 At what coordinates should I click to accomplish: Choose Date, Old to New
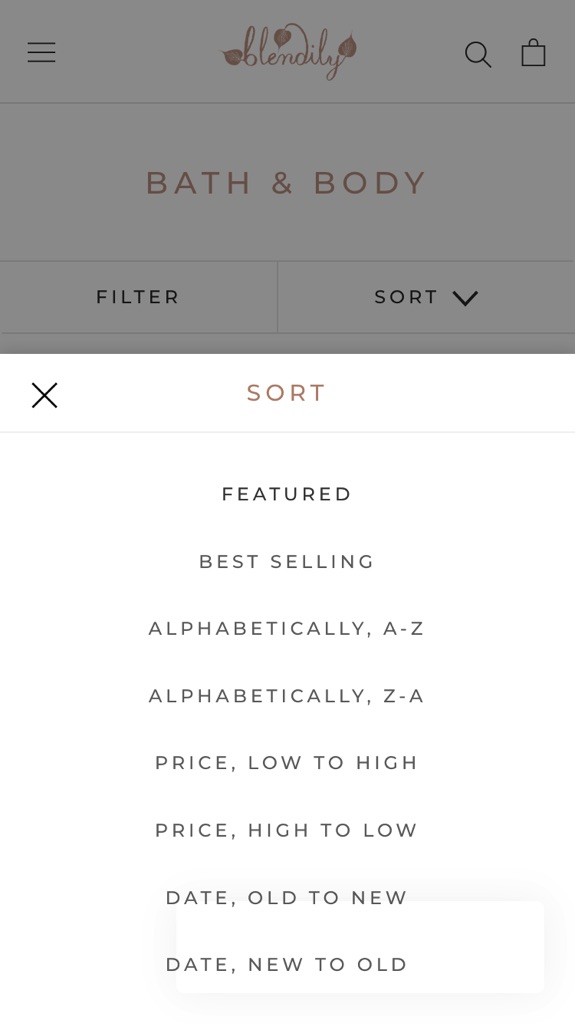[287, 898]
